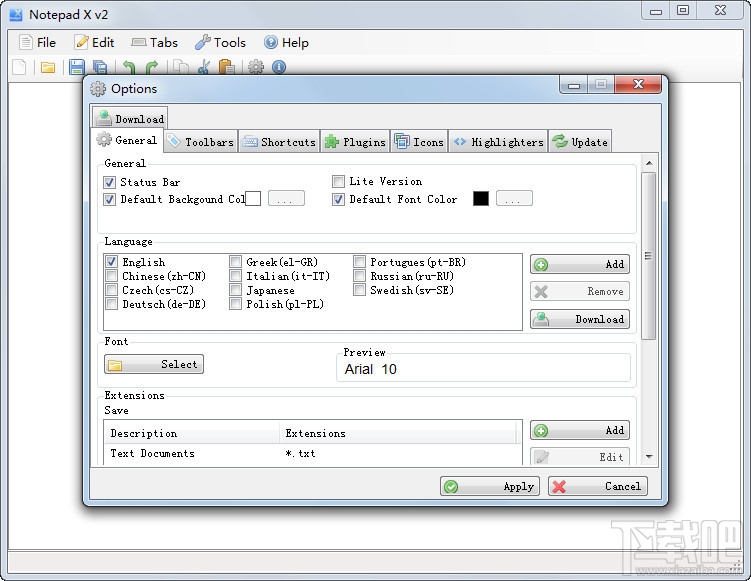Click the Undo arrow icon
This screenshot has width=751, height=581.
pos(128,67)
